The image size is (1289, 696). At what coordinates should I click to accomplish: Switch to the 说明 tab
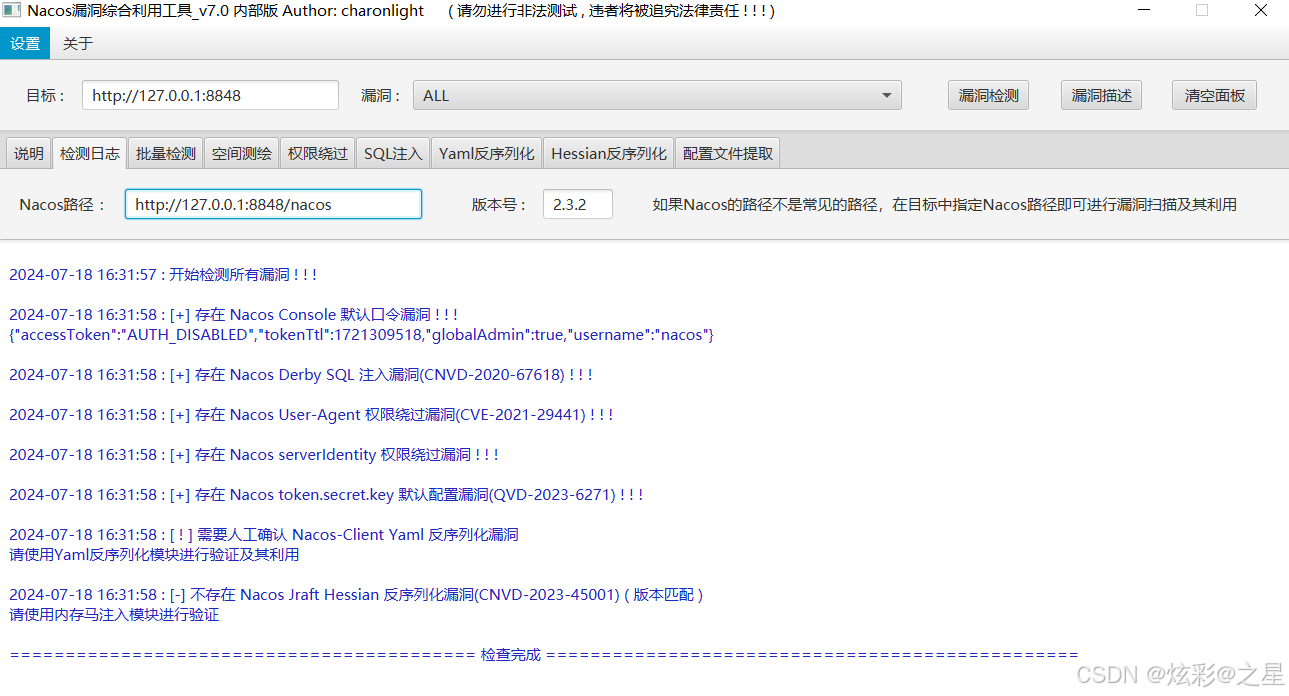coord(28,154)
